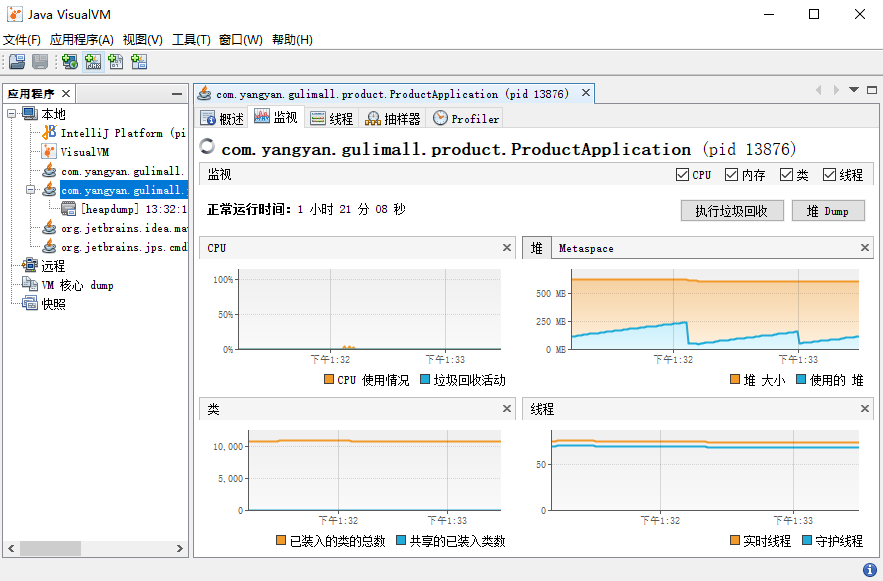Open the 窗口(W) menu

(x=240, y=40)
